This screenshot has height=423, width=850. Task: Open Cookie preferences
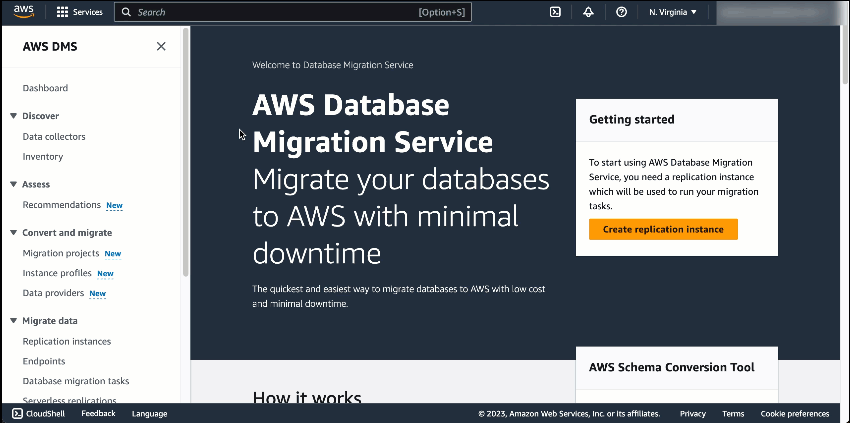pos(795,413)
